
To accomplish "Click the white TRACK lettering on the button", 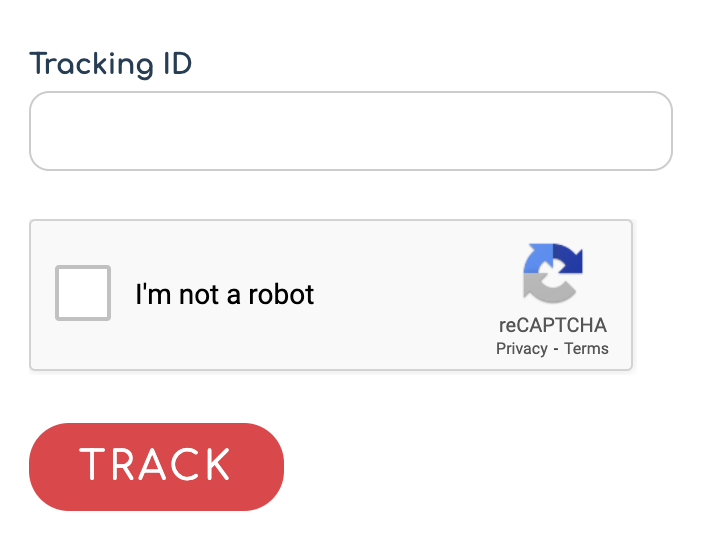I will [x=154, y=464].
